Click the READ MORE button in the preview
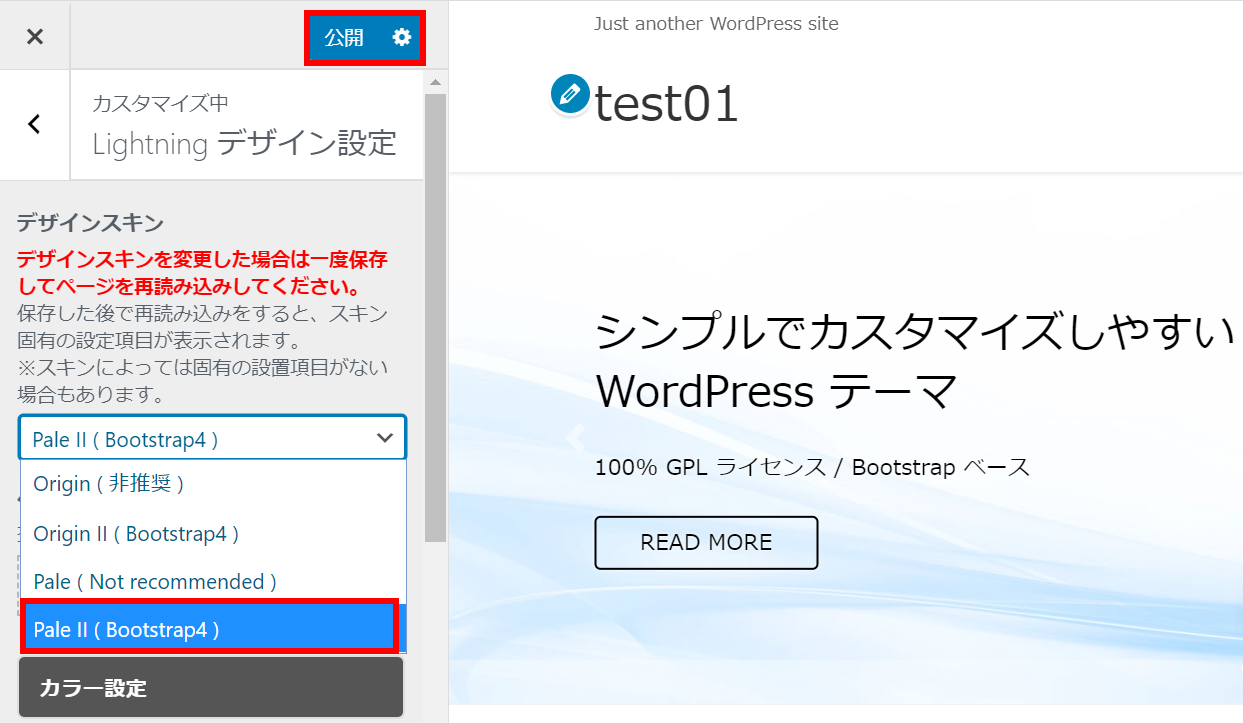This screenshot has width=1243, height=723. pos(706,542)
